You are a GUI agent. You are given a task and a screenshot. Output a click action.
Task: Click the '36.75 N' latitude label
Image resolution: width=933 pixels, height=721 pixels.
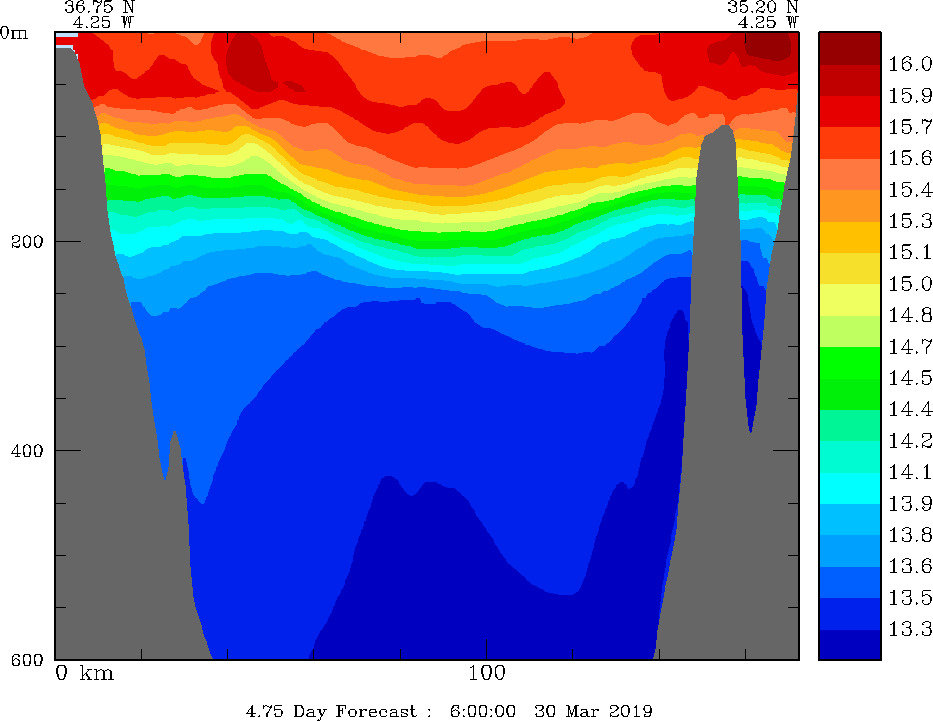click(x=99, y=7)
